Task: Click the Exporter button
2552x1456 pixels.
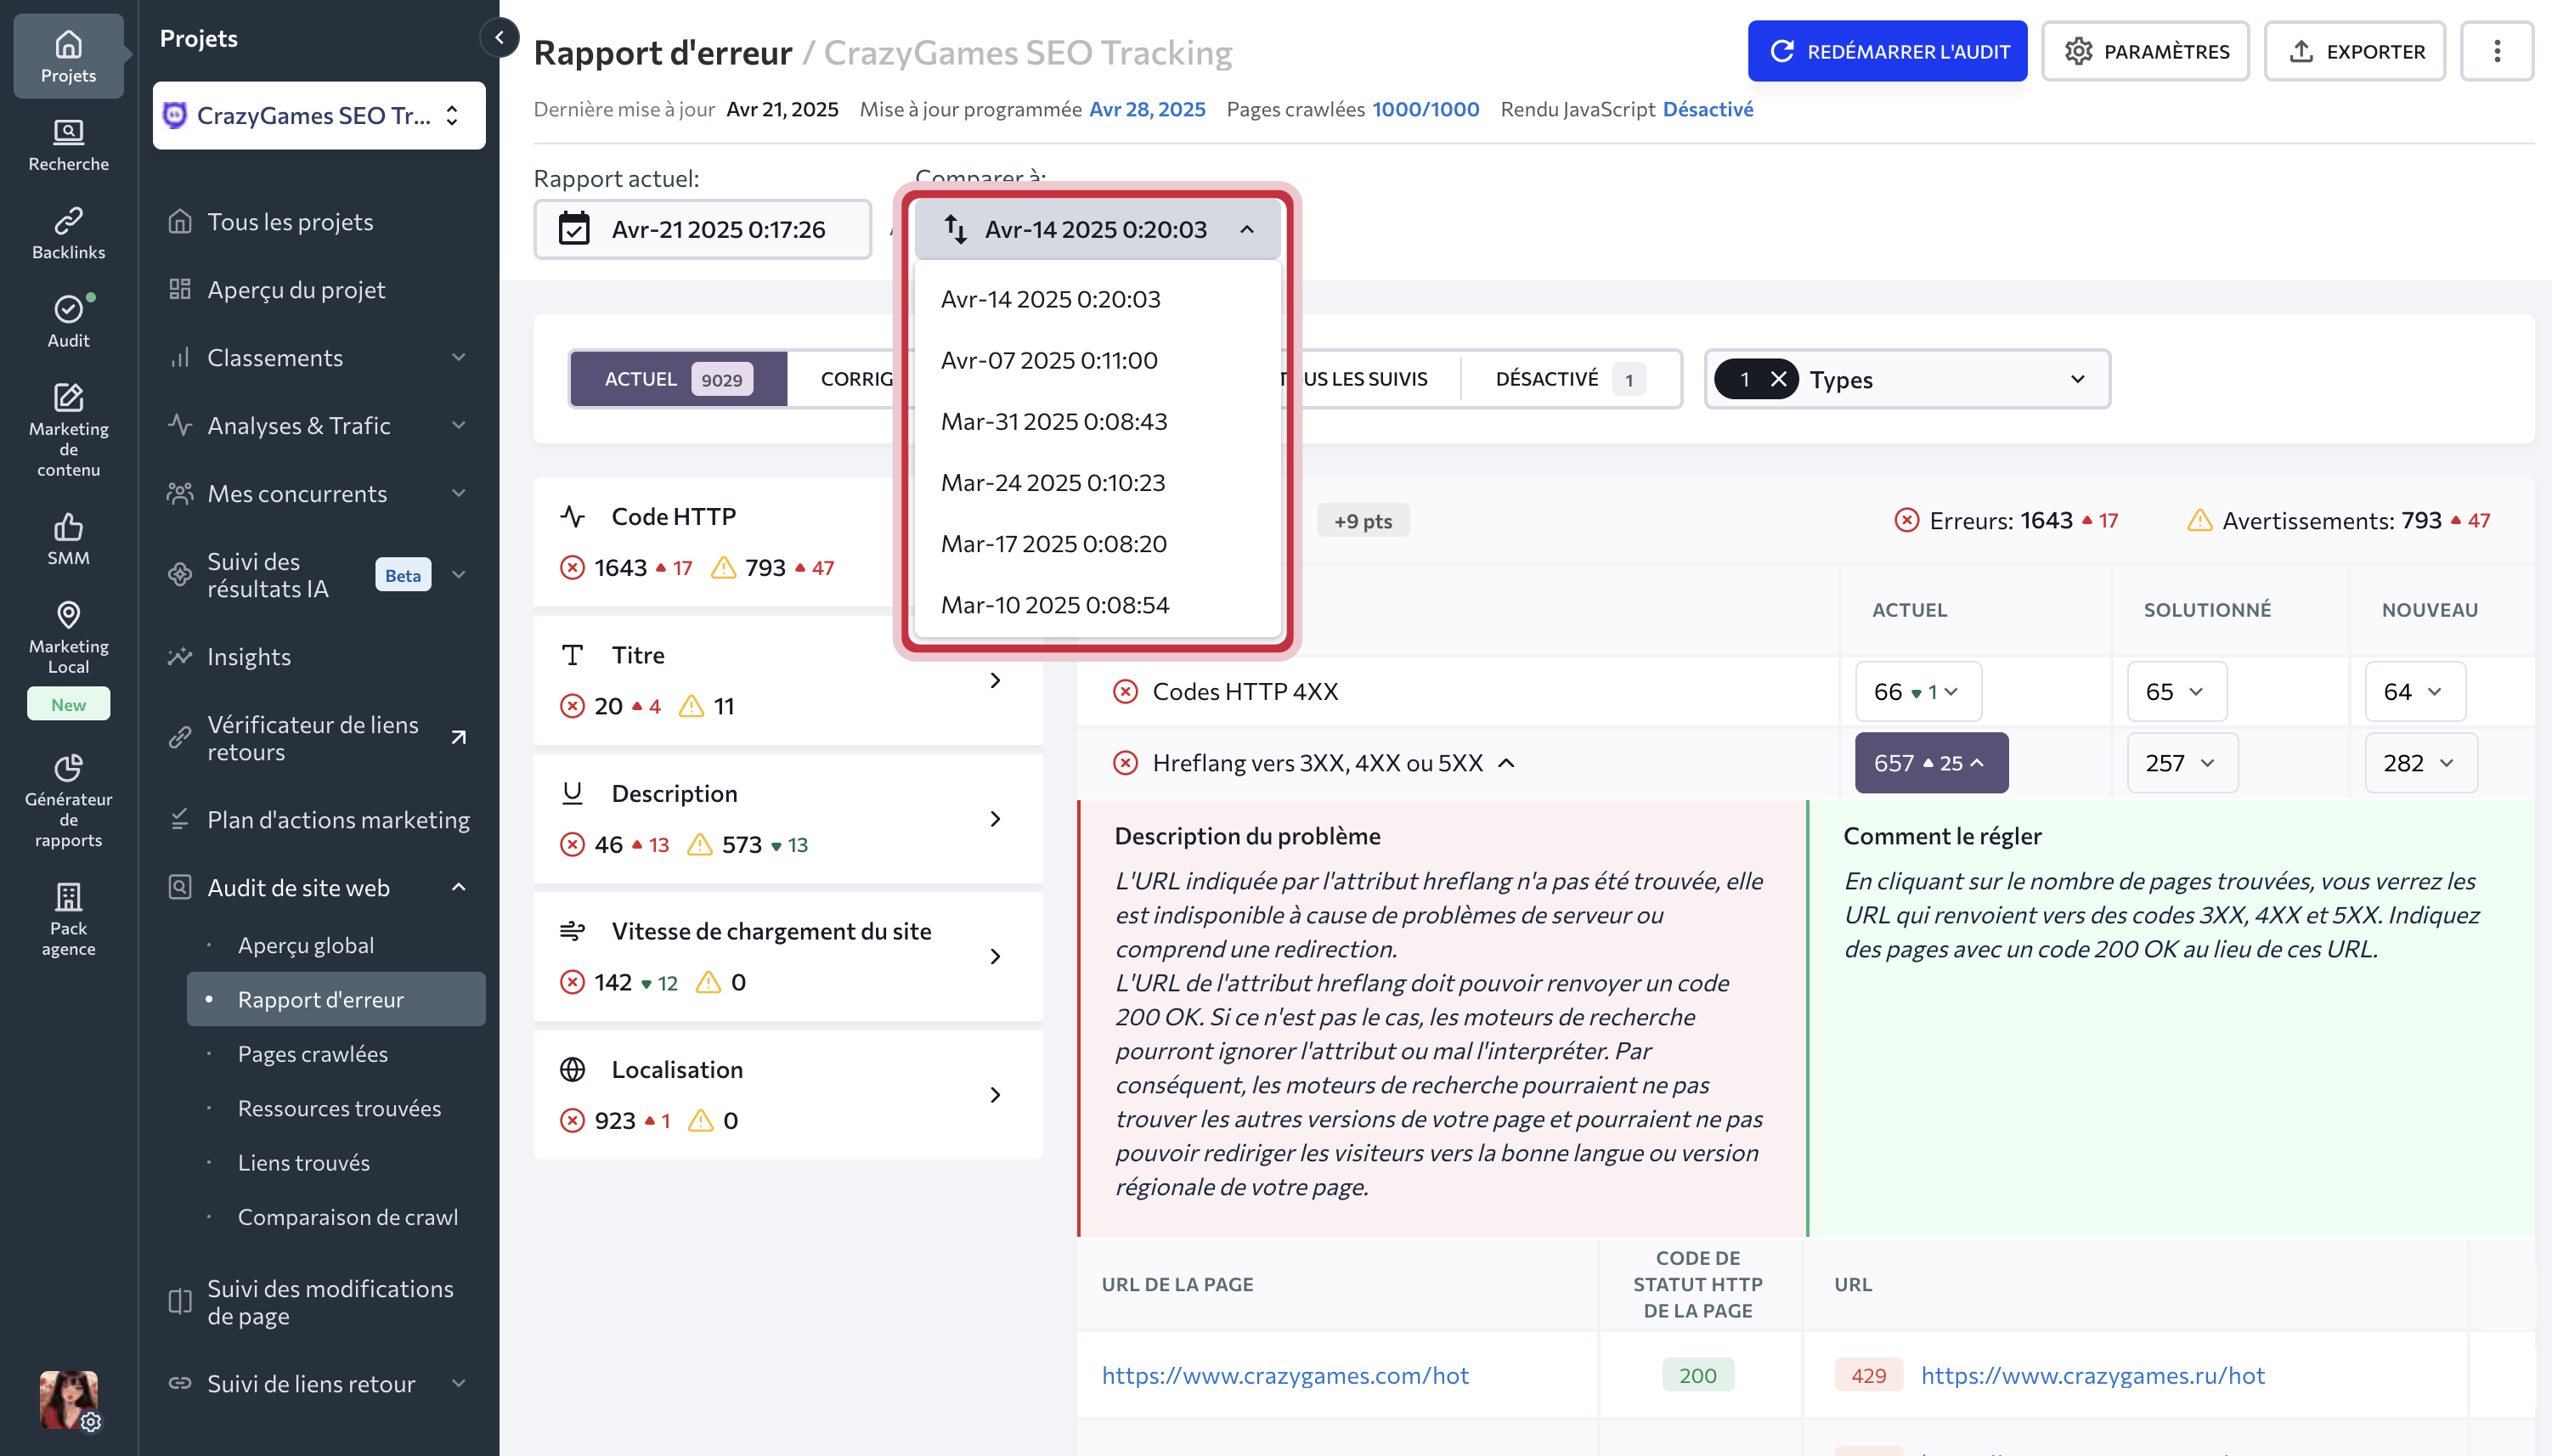Action: (2355, 51)
